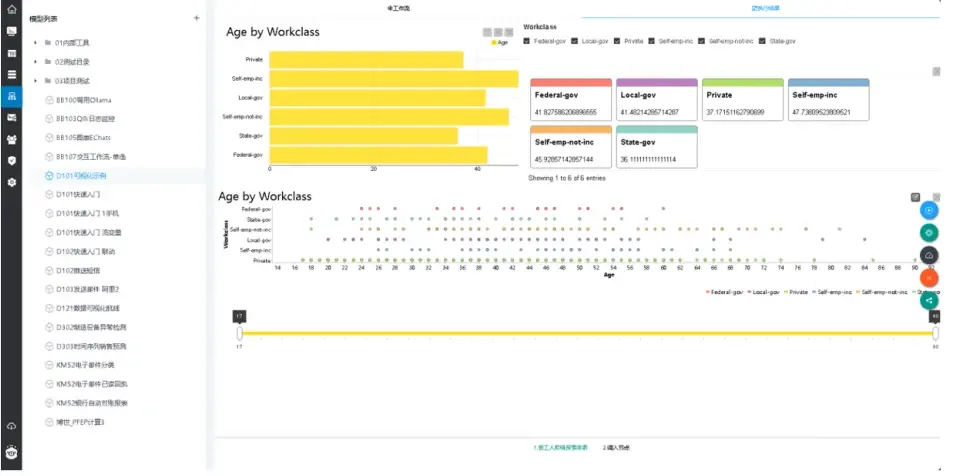Click the orange close floating button
Image resolution: width=974 pixels, height=476 pixels.
pos(929,277)
